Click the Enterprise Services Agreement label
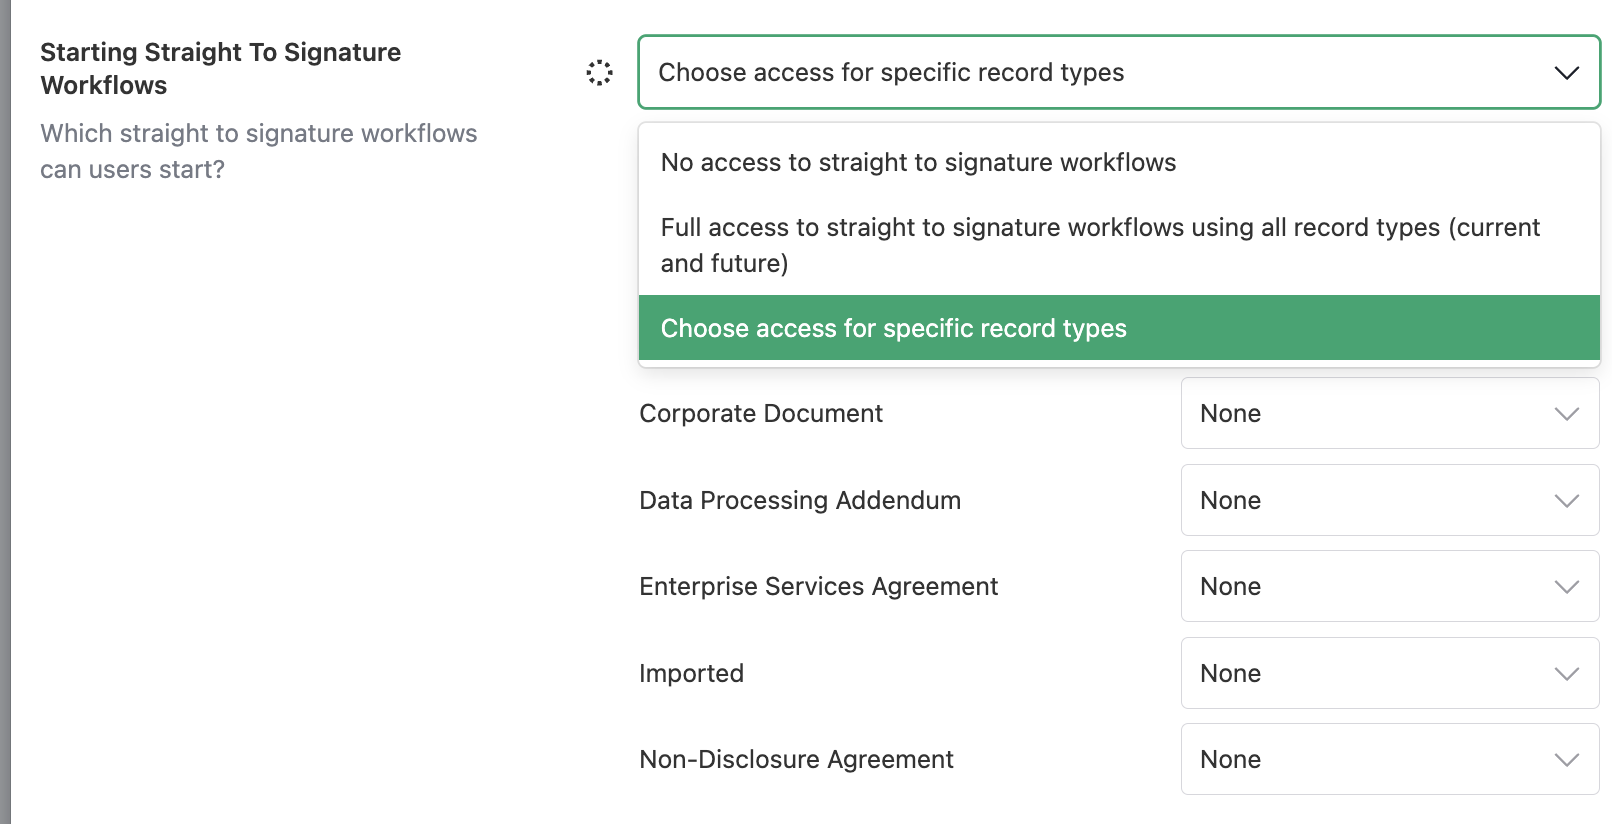This screenshot has height=824, width=1612. click(819, 586)
